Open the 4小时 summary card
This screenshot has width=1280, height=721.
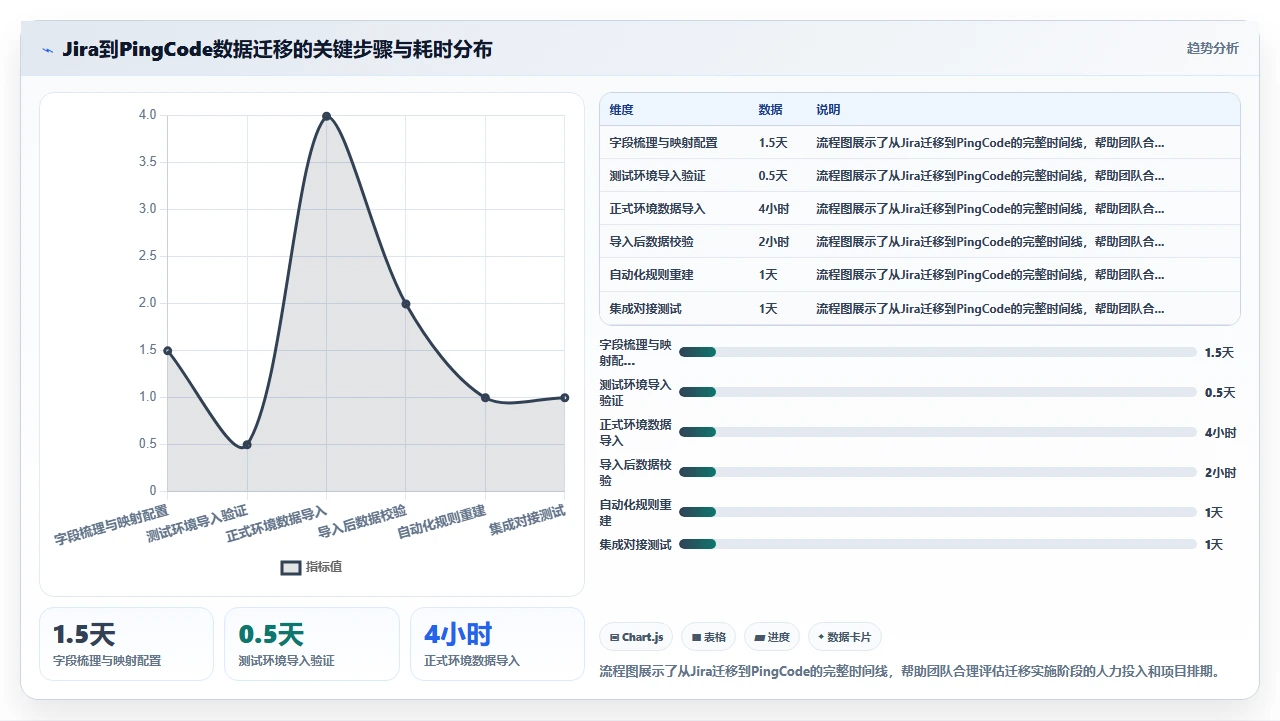497,644
